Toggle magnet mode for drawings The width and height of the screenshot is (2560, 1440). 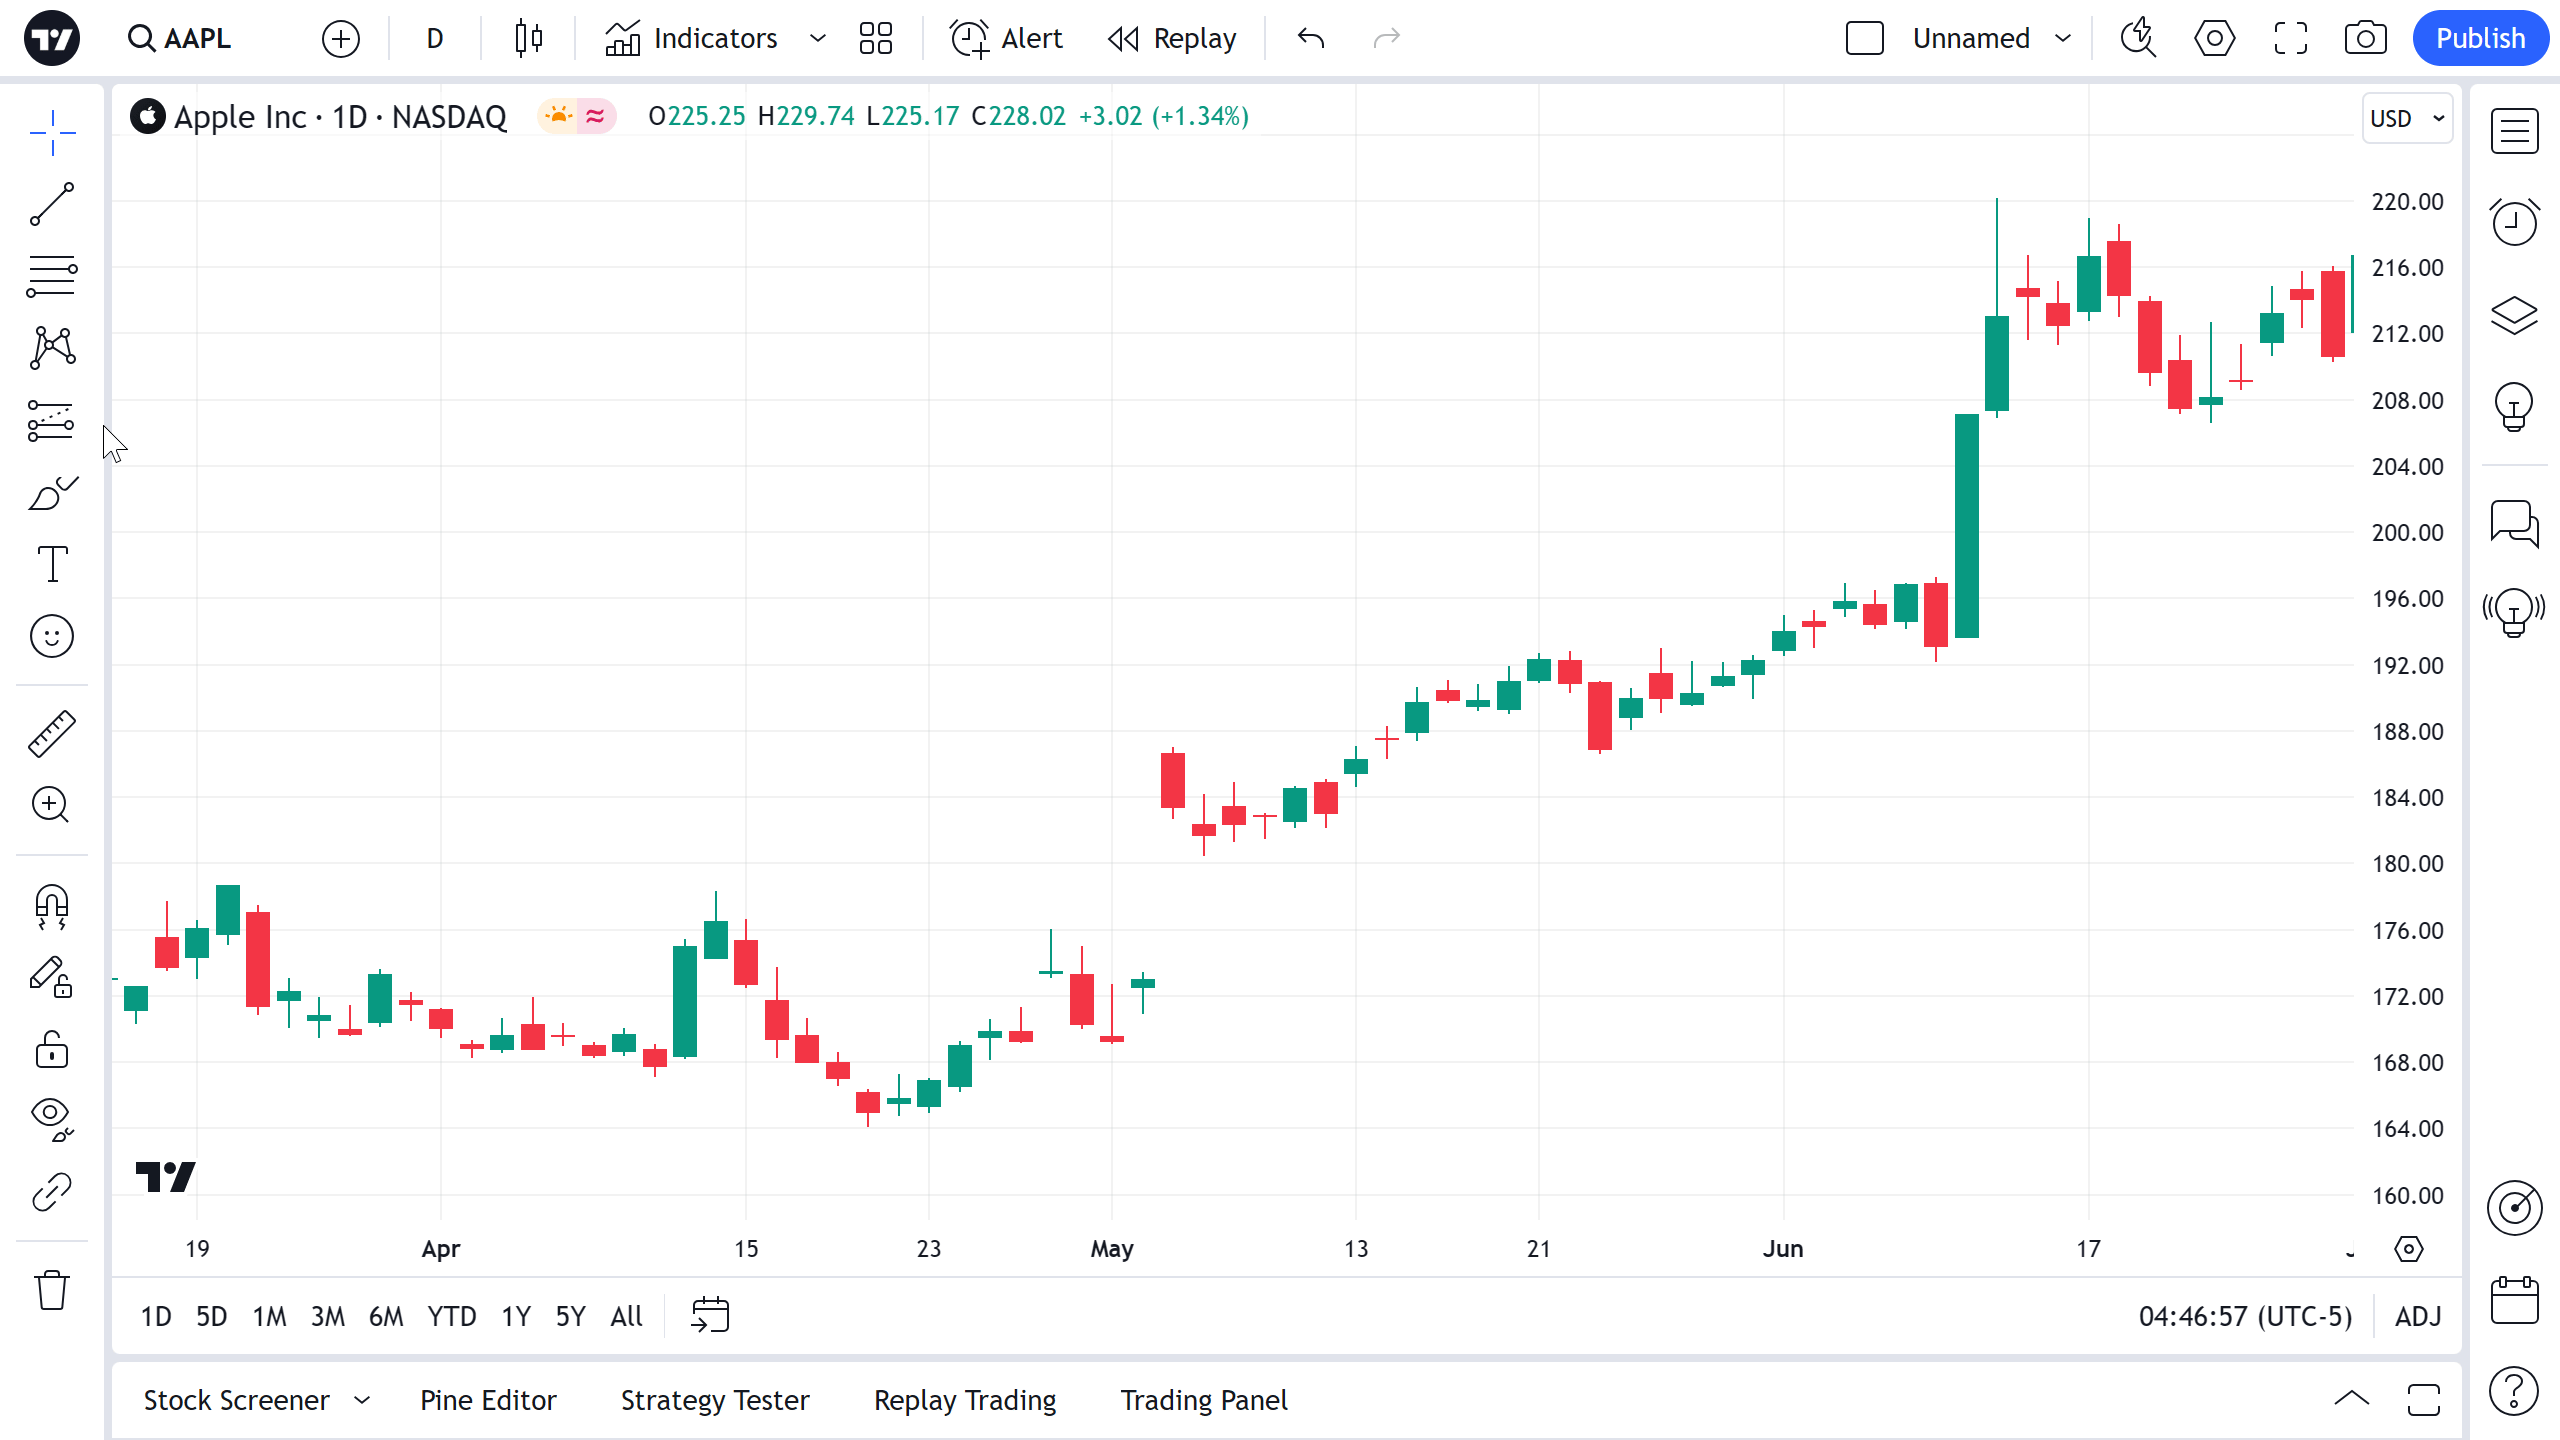[52, 906]
